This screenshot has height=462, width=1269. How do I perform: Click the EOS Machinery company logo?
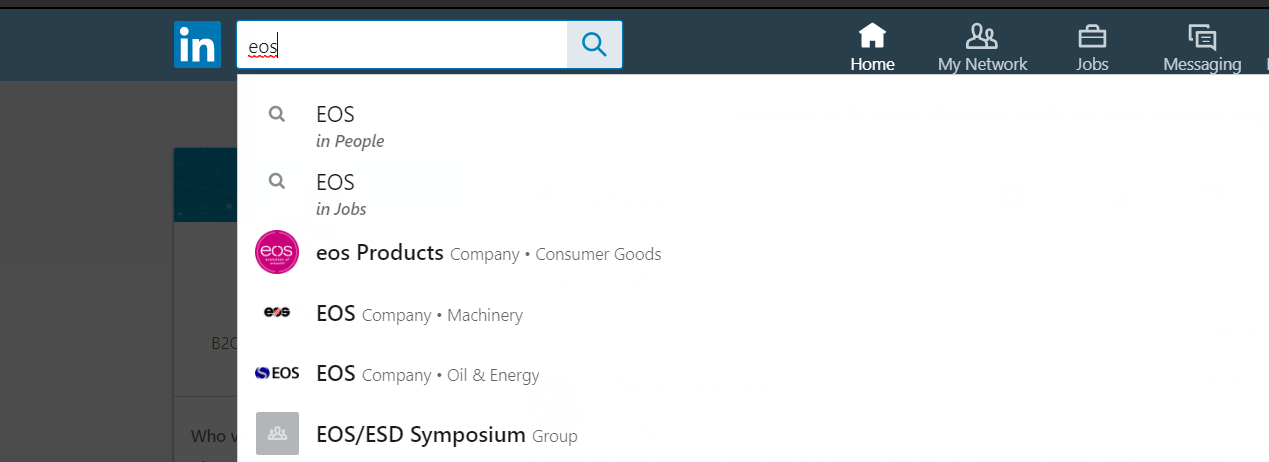coord(277,313)
